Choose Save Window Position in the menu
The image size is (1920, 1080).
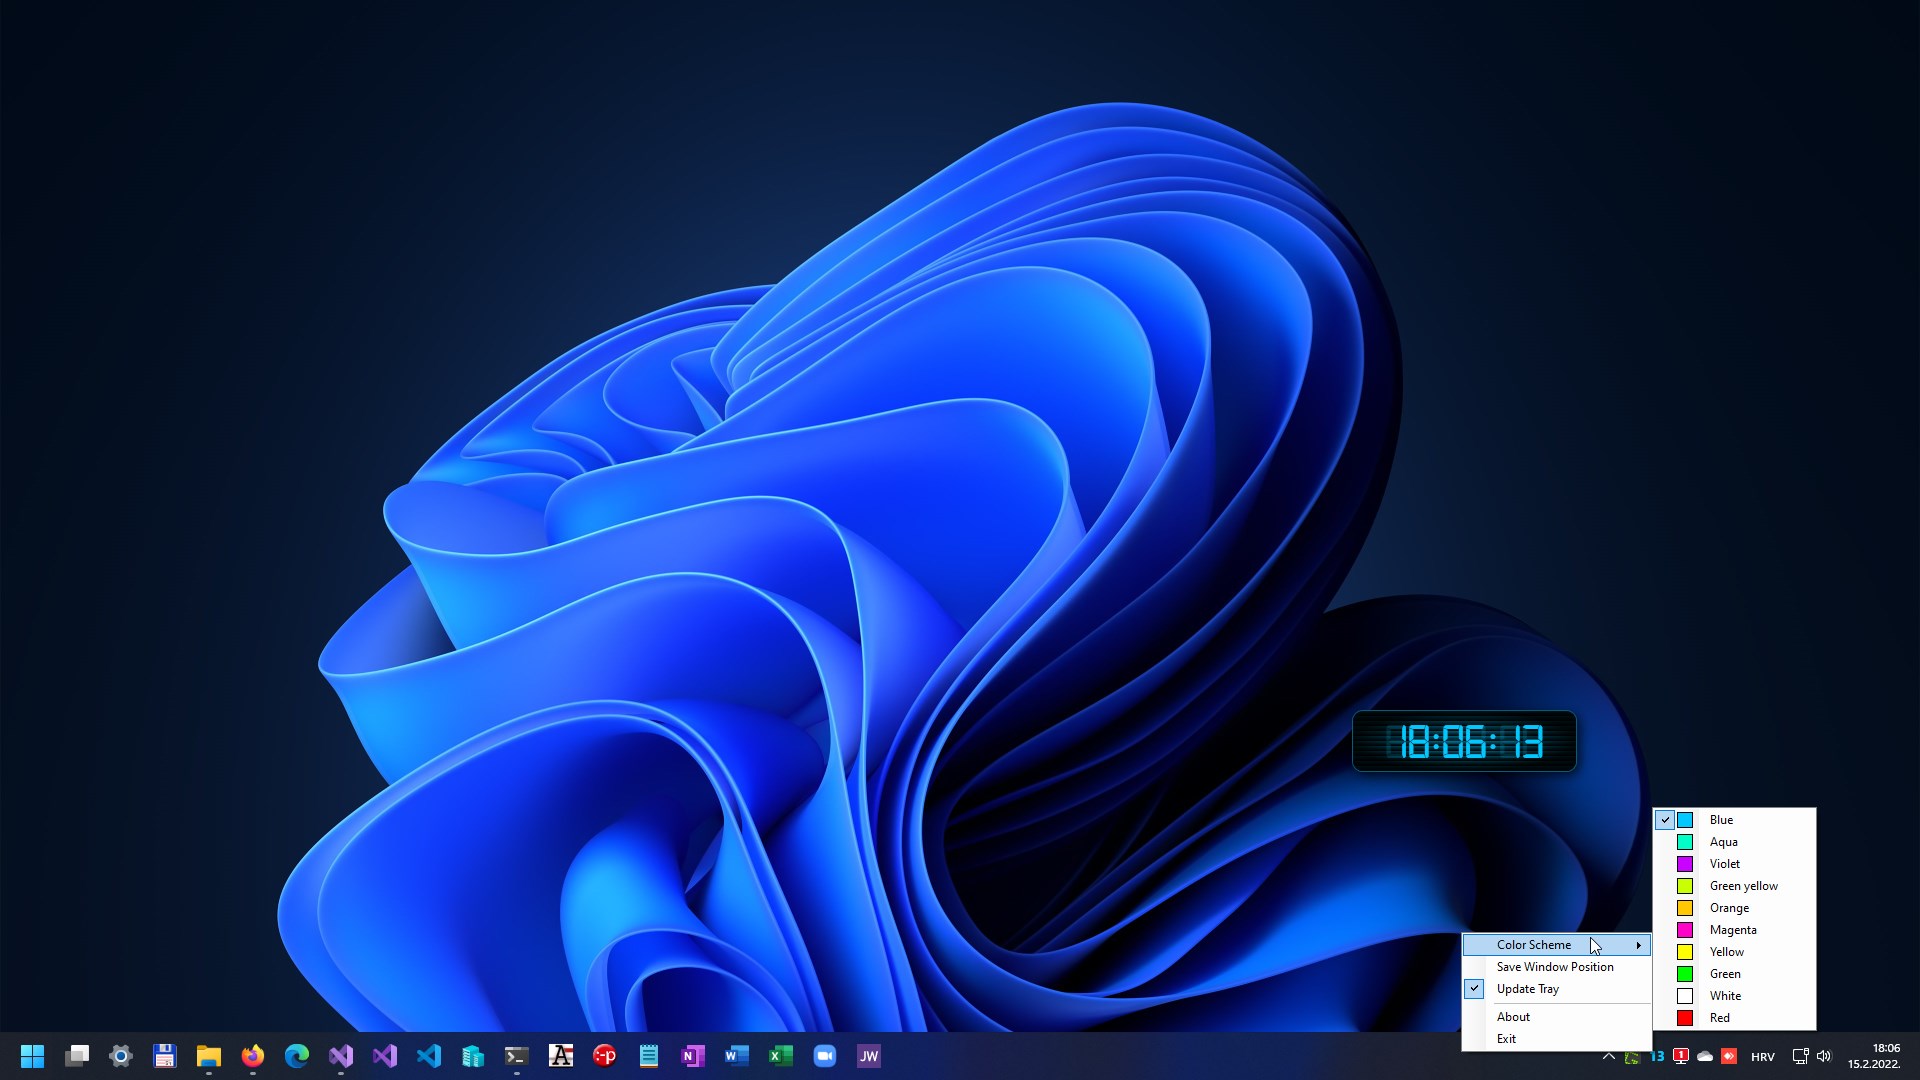point(1557,967)
